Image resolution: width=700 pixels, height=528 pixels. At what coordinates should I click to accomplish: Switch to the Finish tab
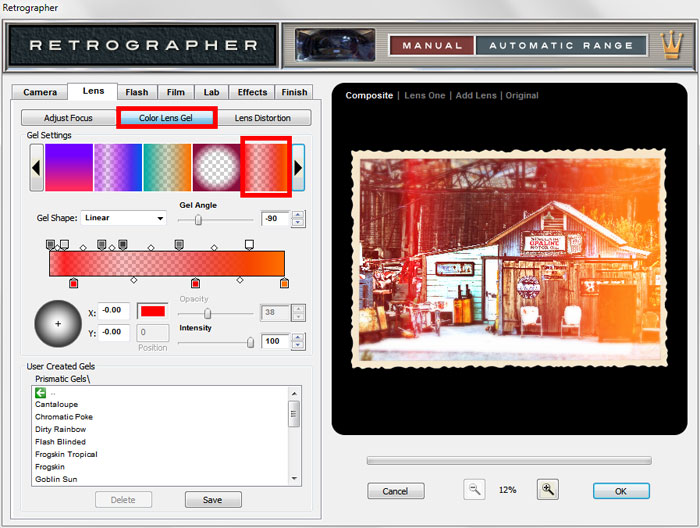(294, 92)
